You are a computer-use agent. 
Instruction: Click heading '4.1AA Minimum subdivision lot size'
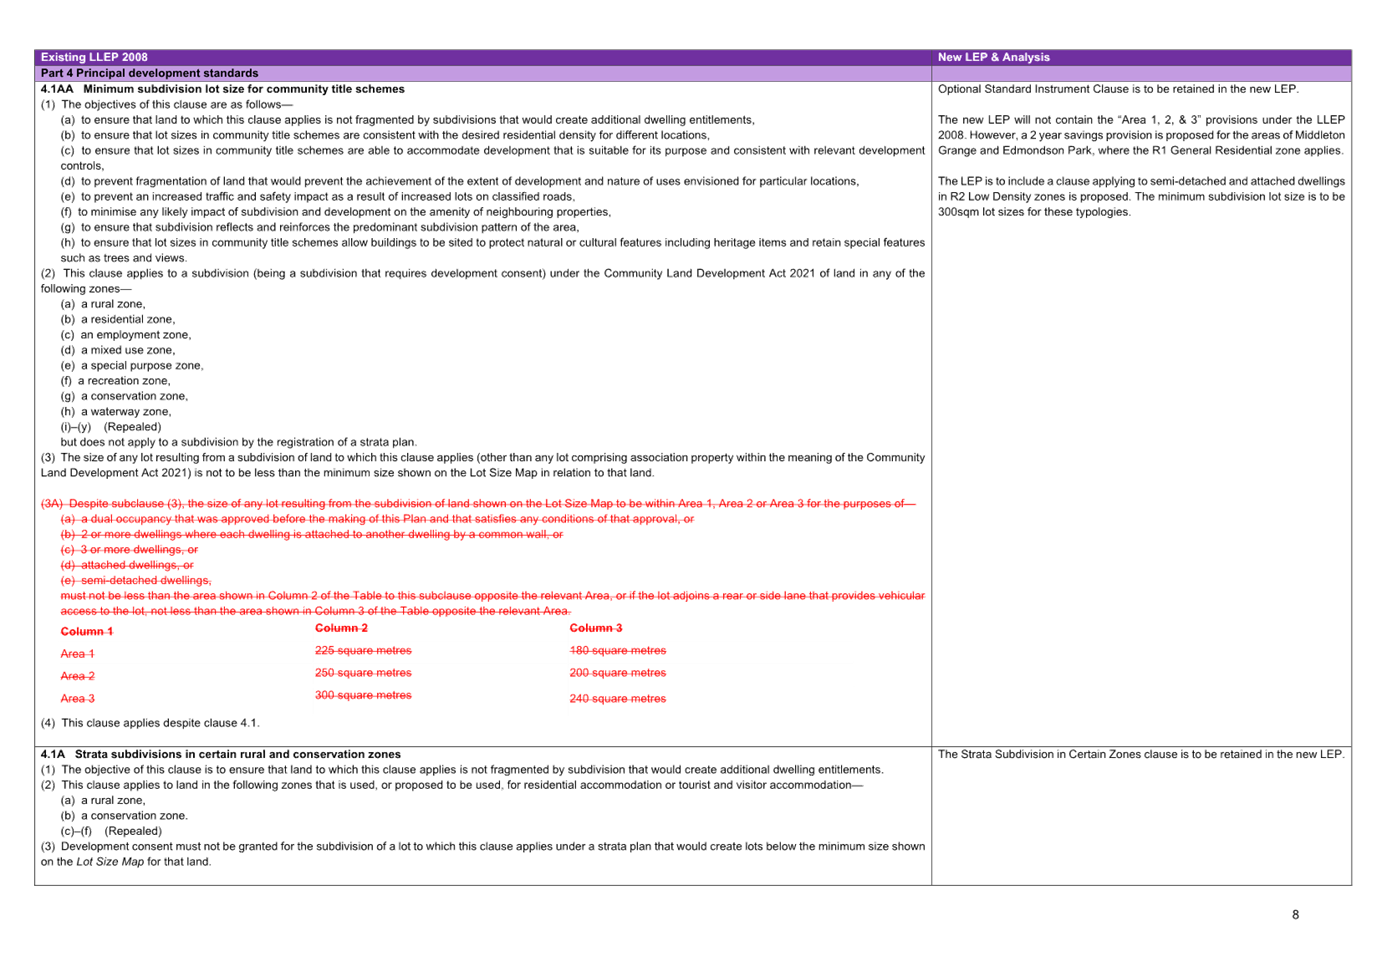(223, 89)
